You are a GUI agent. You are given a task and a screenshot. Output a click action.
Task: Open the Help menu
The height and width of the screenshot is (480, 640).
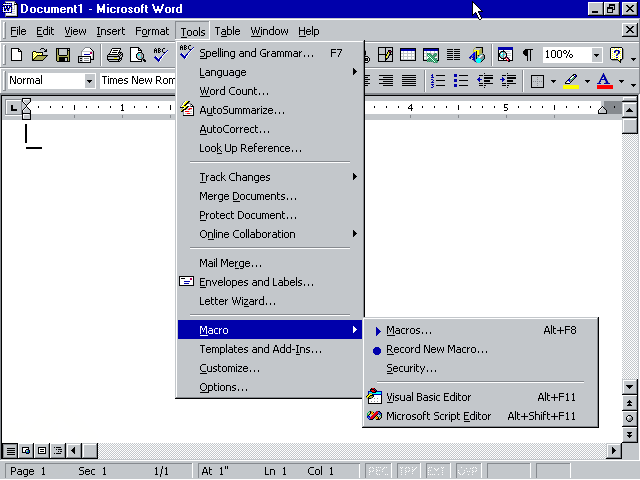point(309,31)
